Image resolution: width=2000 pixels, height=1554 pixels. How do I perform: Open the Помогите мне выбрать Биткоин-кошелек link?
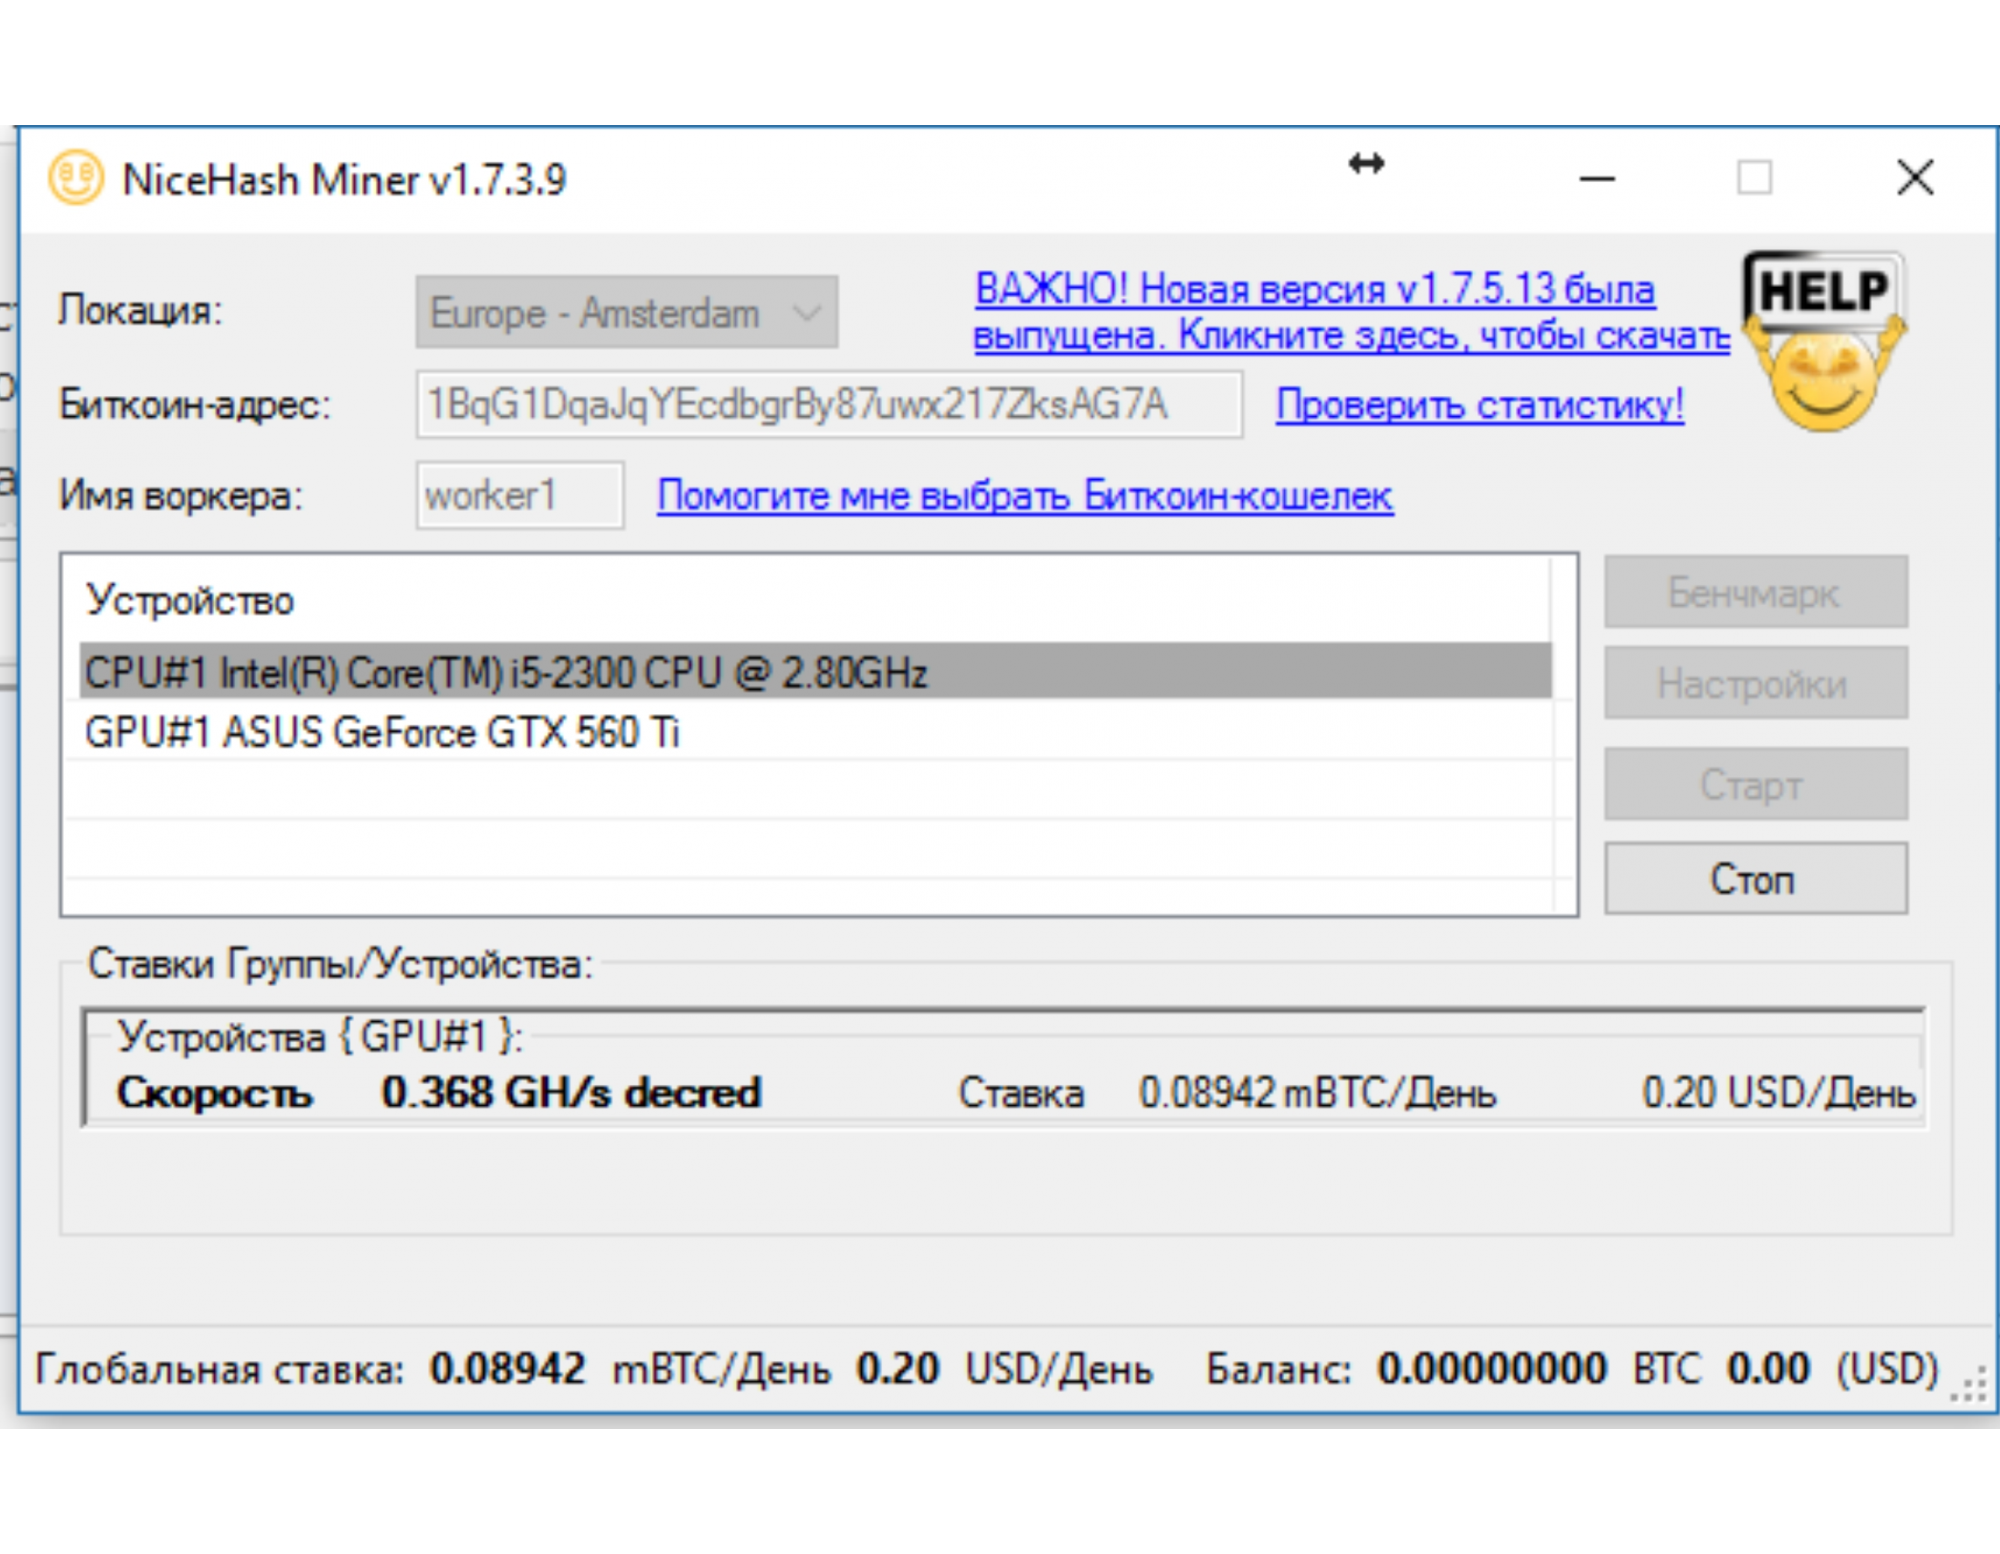point(1025,495)
